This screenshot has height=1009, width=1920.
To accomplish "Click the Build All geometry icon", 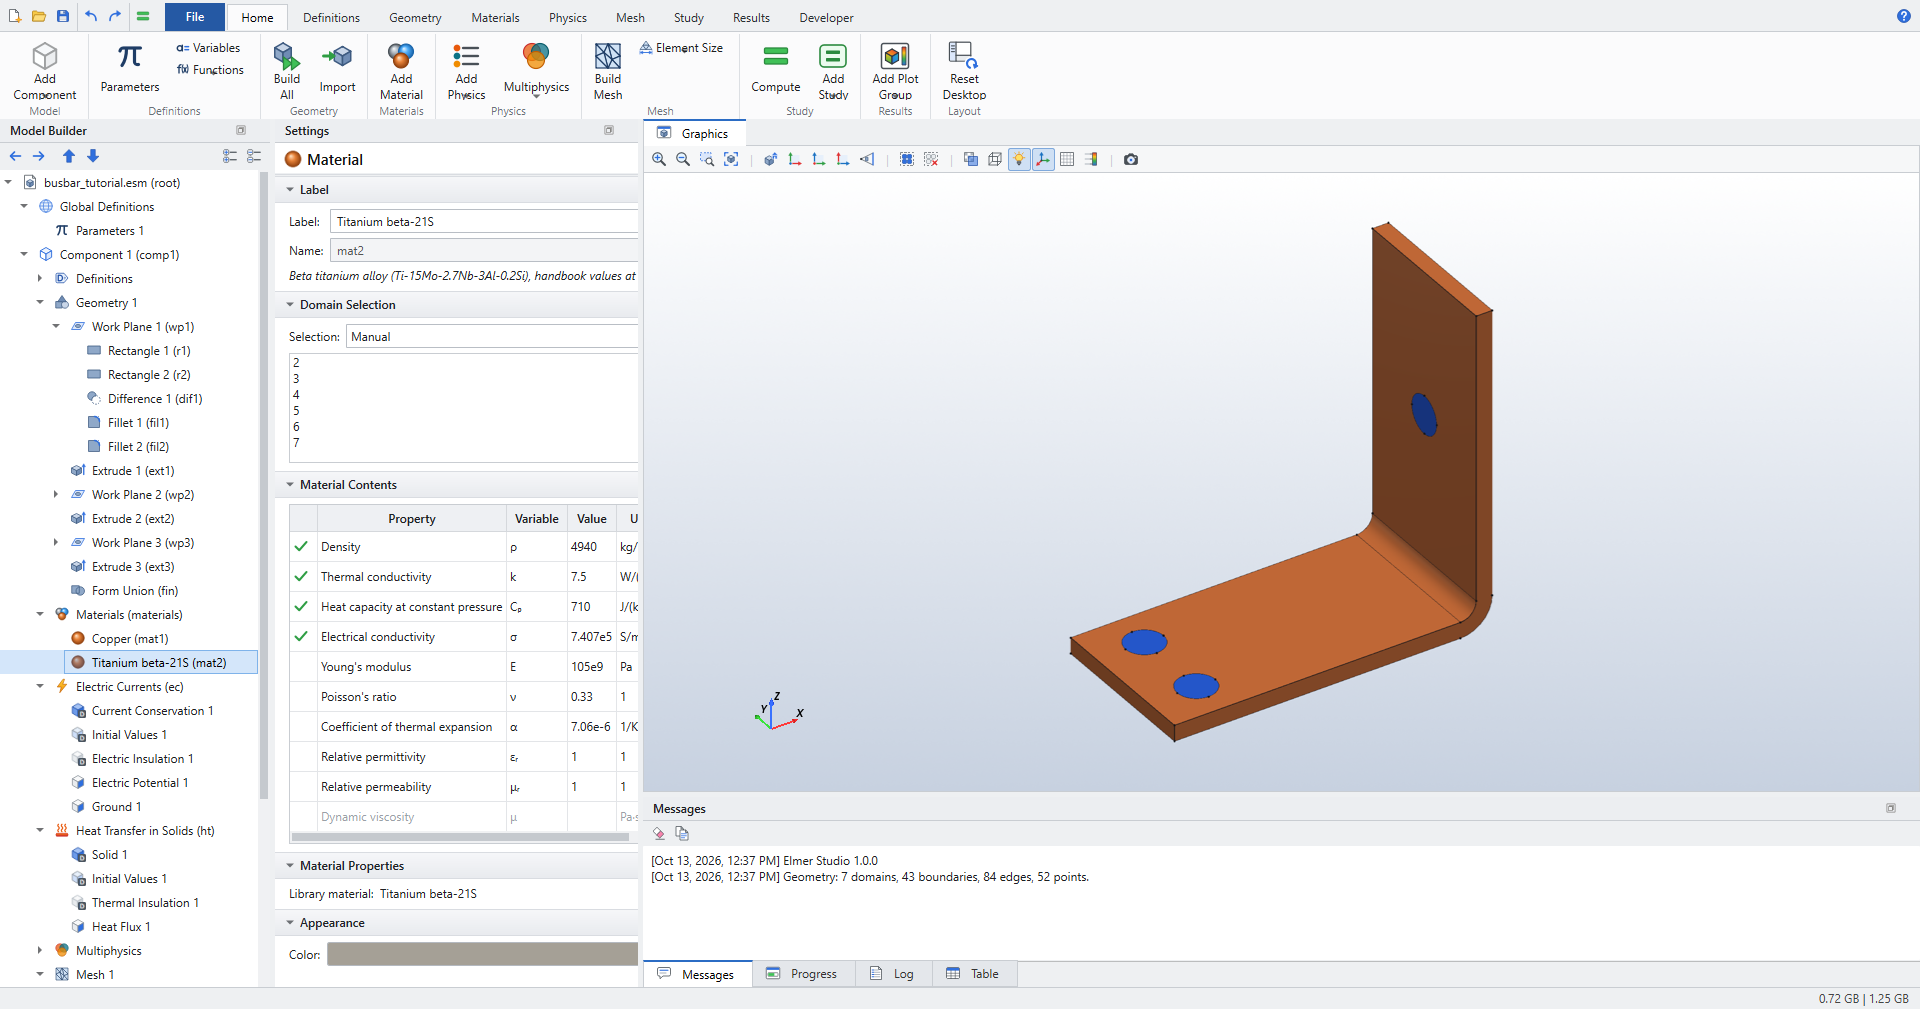I will tap(287, 71).
